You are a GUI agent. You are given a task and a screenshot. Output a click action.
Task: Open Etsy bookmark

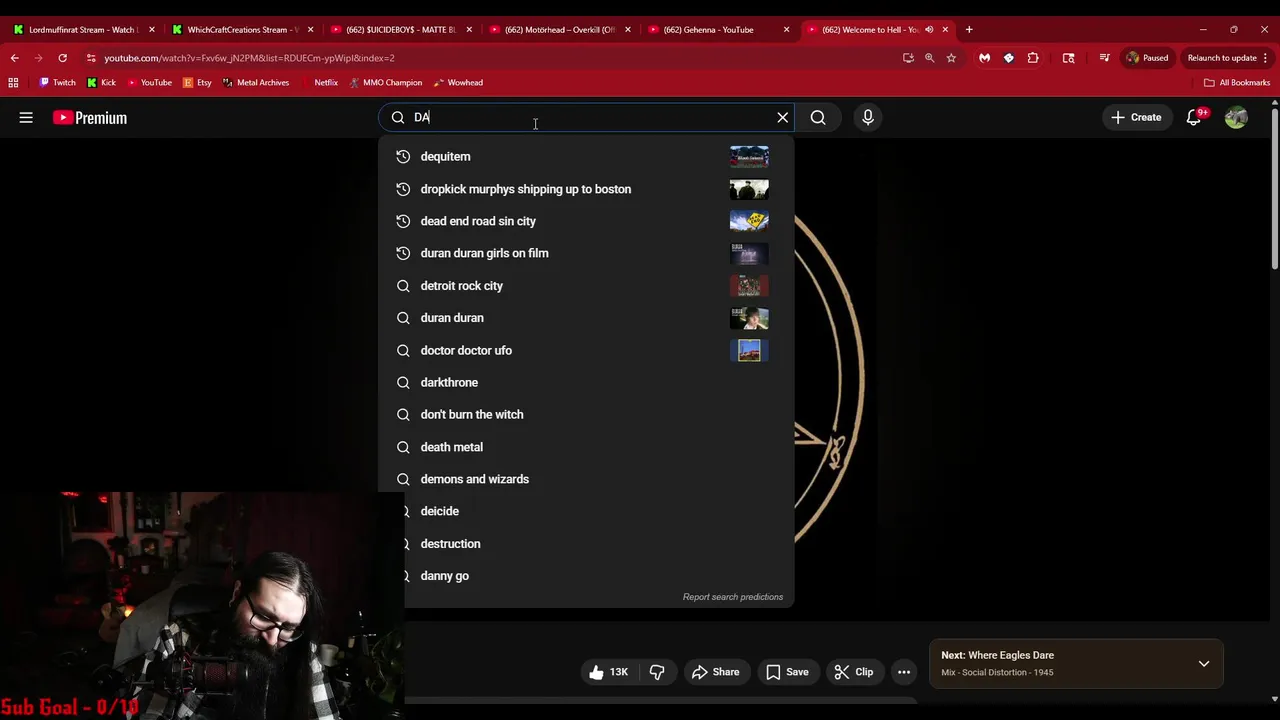pyautogui.click(x=197, y=83)
